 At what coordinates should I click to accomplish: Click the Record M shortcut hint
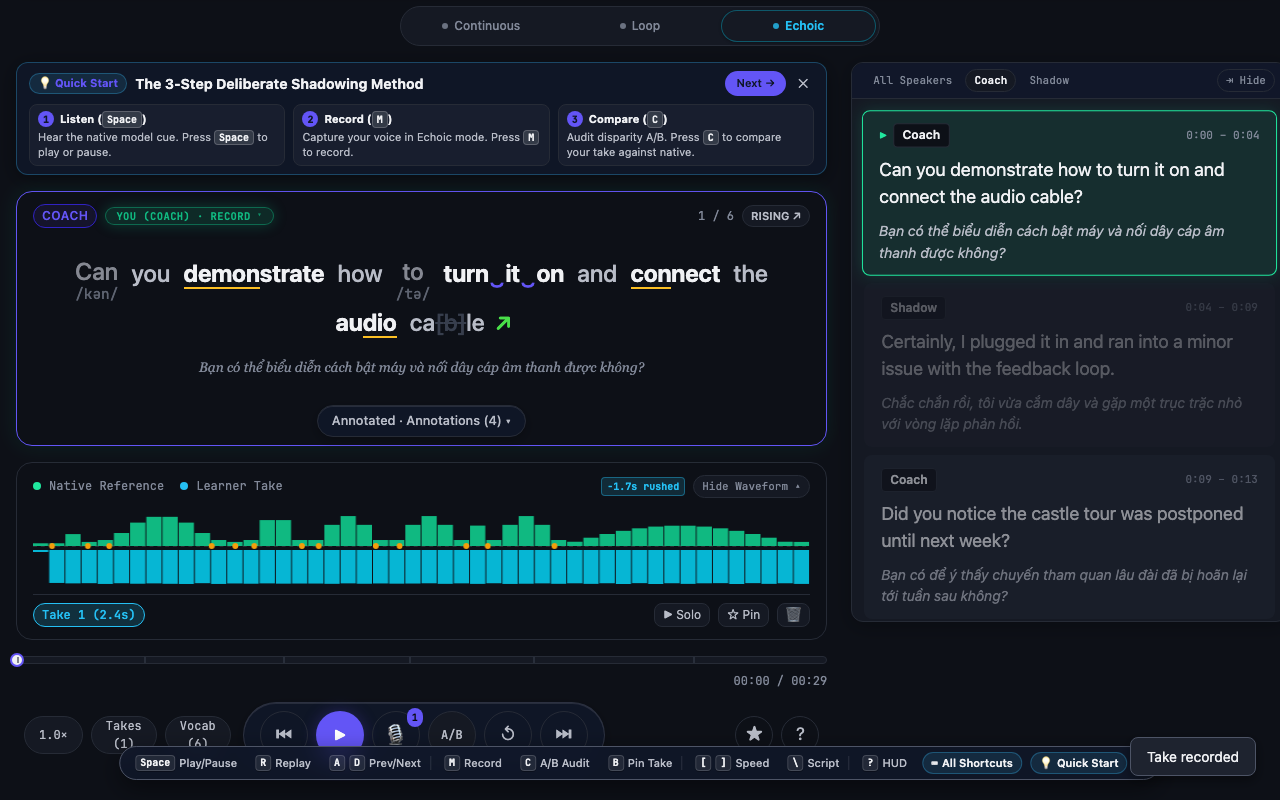[473, 763]
